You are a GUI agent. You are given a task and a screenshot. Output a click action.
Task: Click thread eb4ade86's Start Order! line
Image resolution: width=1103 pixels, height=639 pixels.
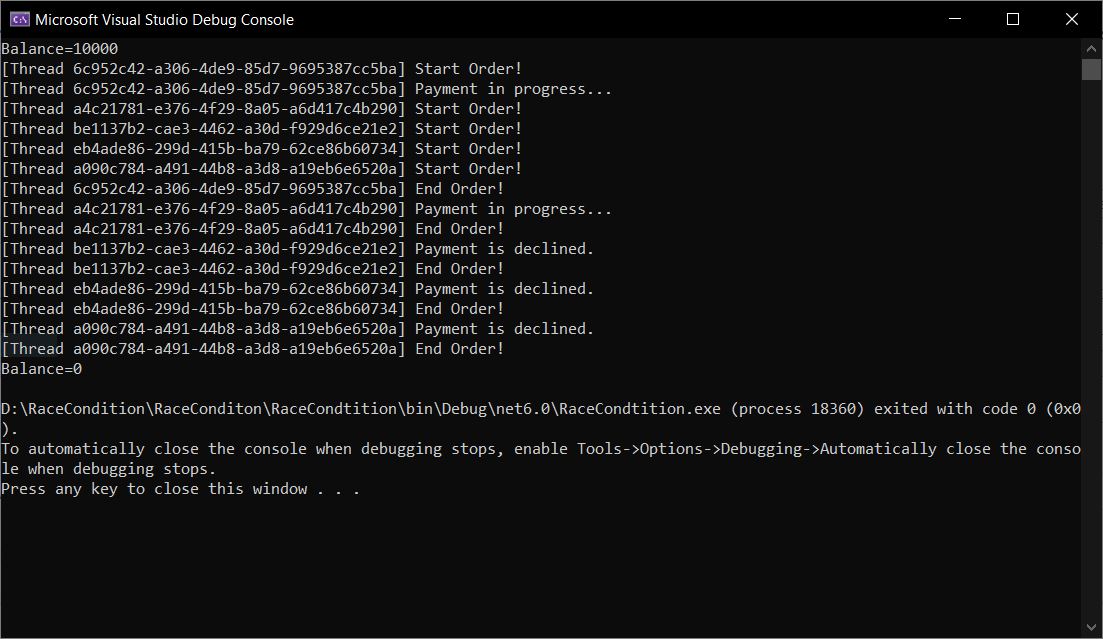point(262,149)
